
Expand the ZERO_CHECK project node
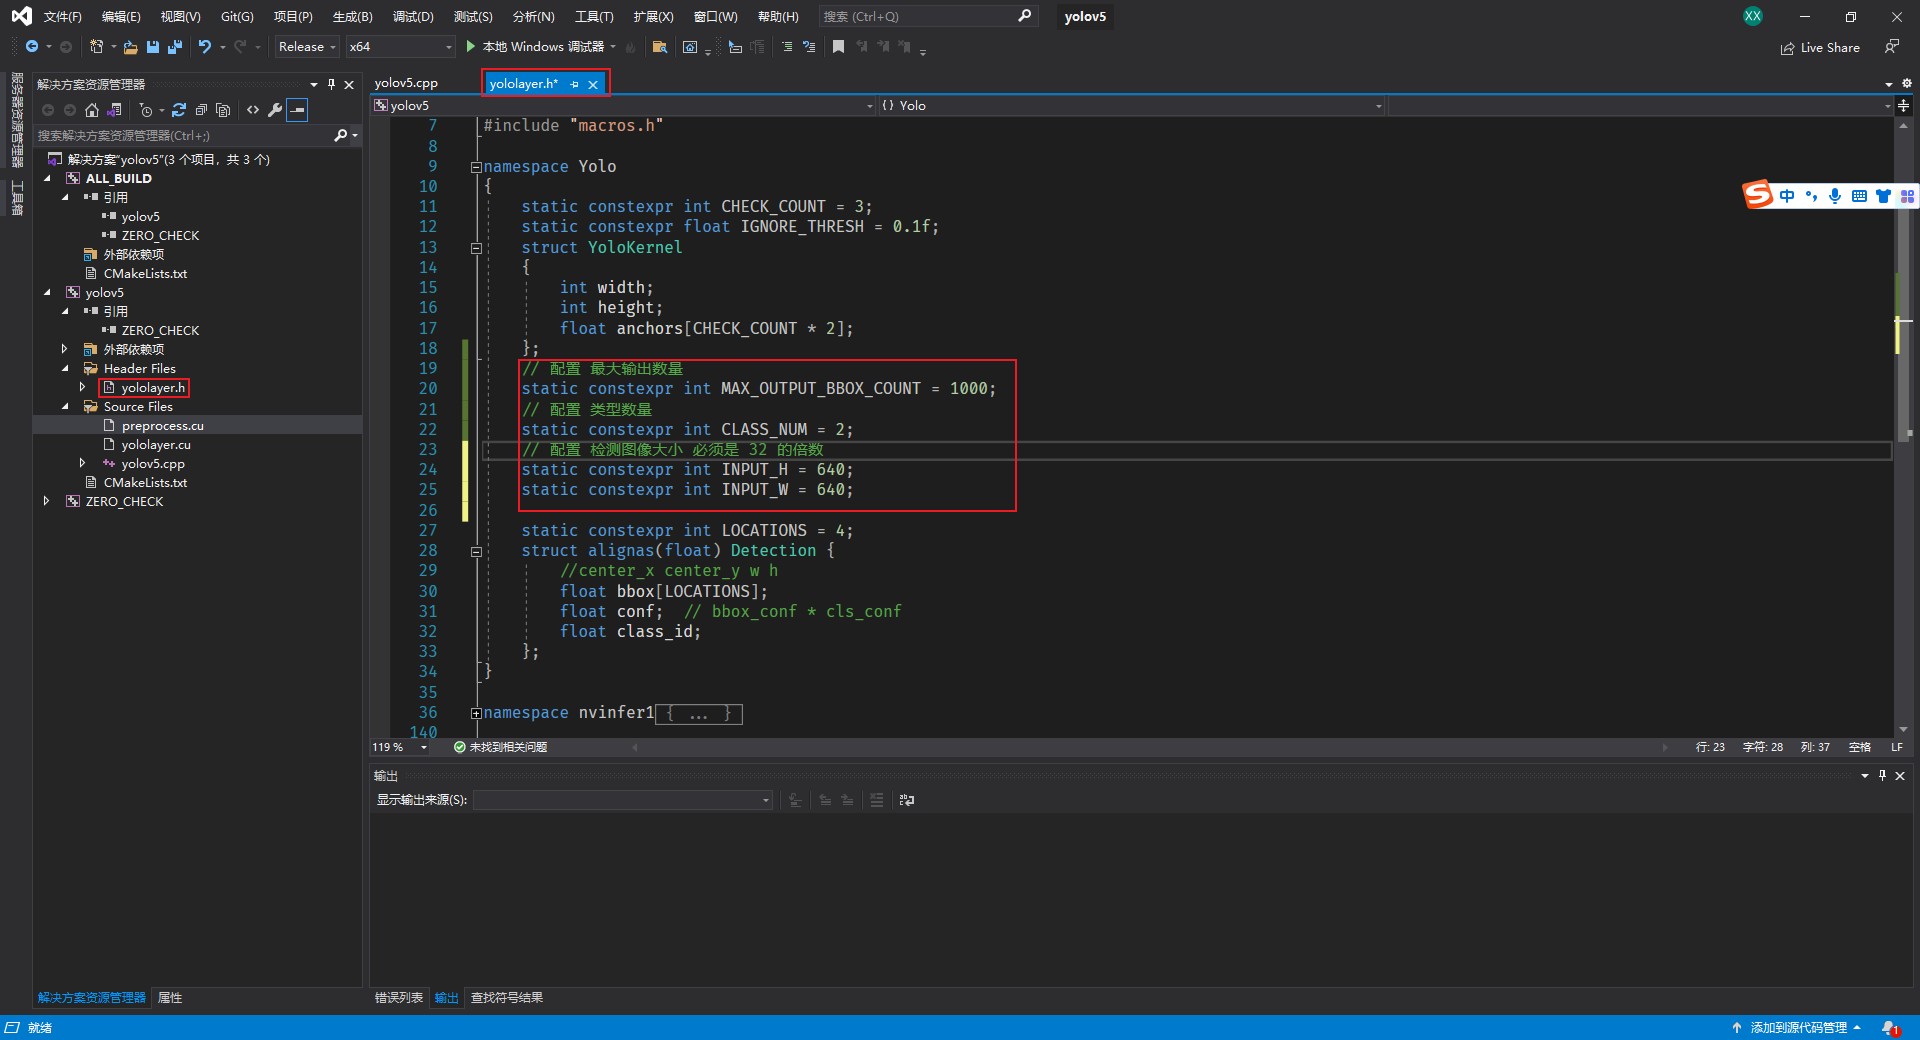tap(46, 502)
